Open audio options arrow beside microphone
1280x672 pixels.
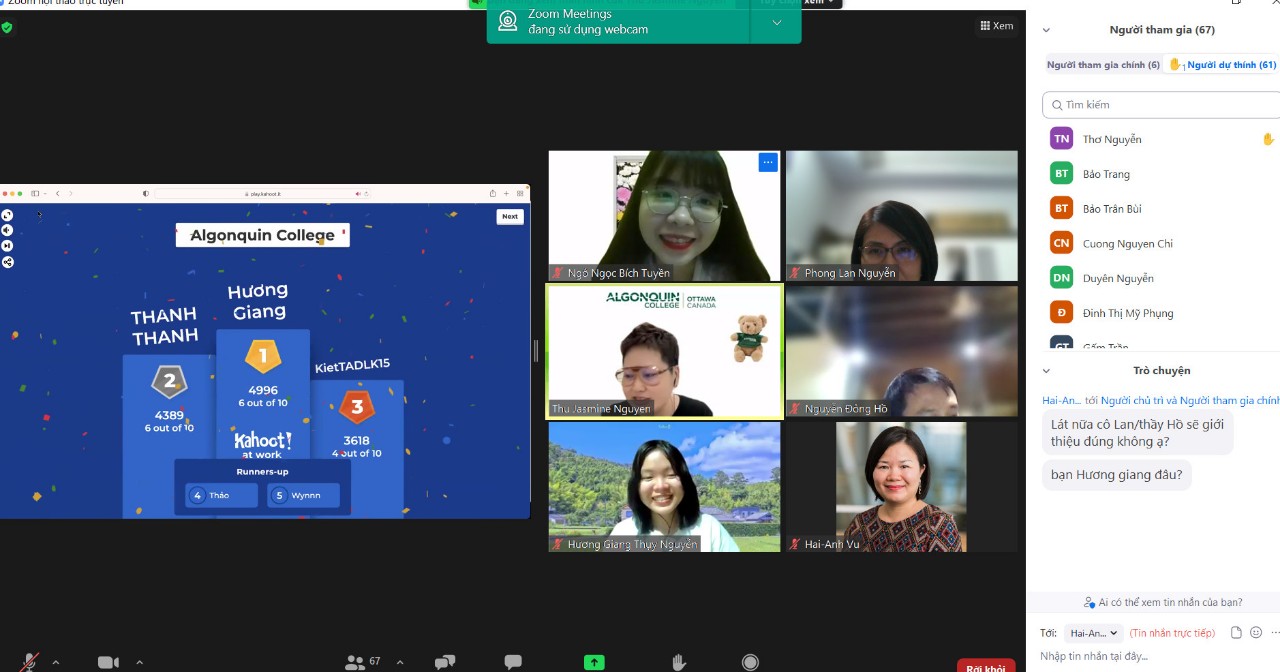pos(56,662)
